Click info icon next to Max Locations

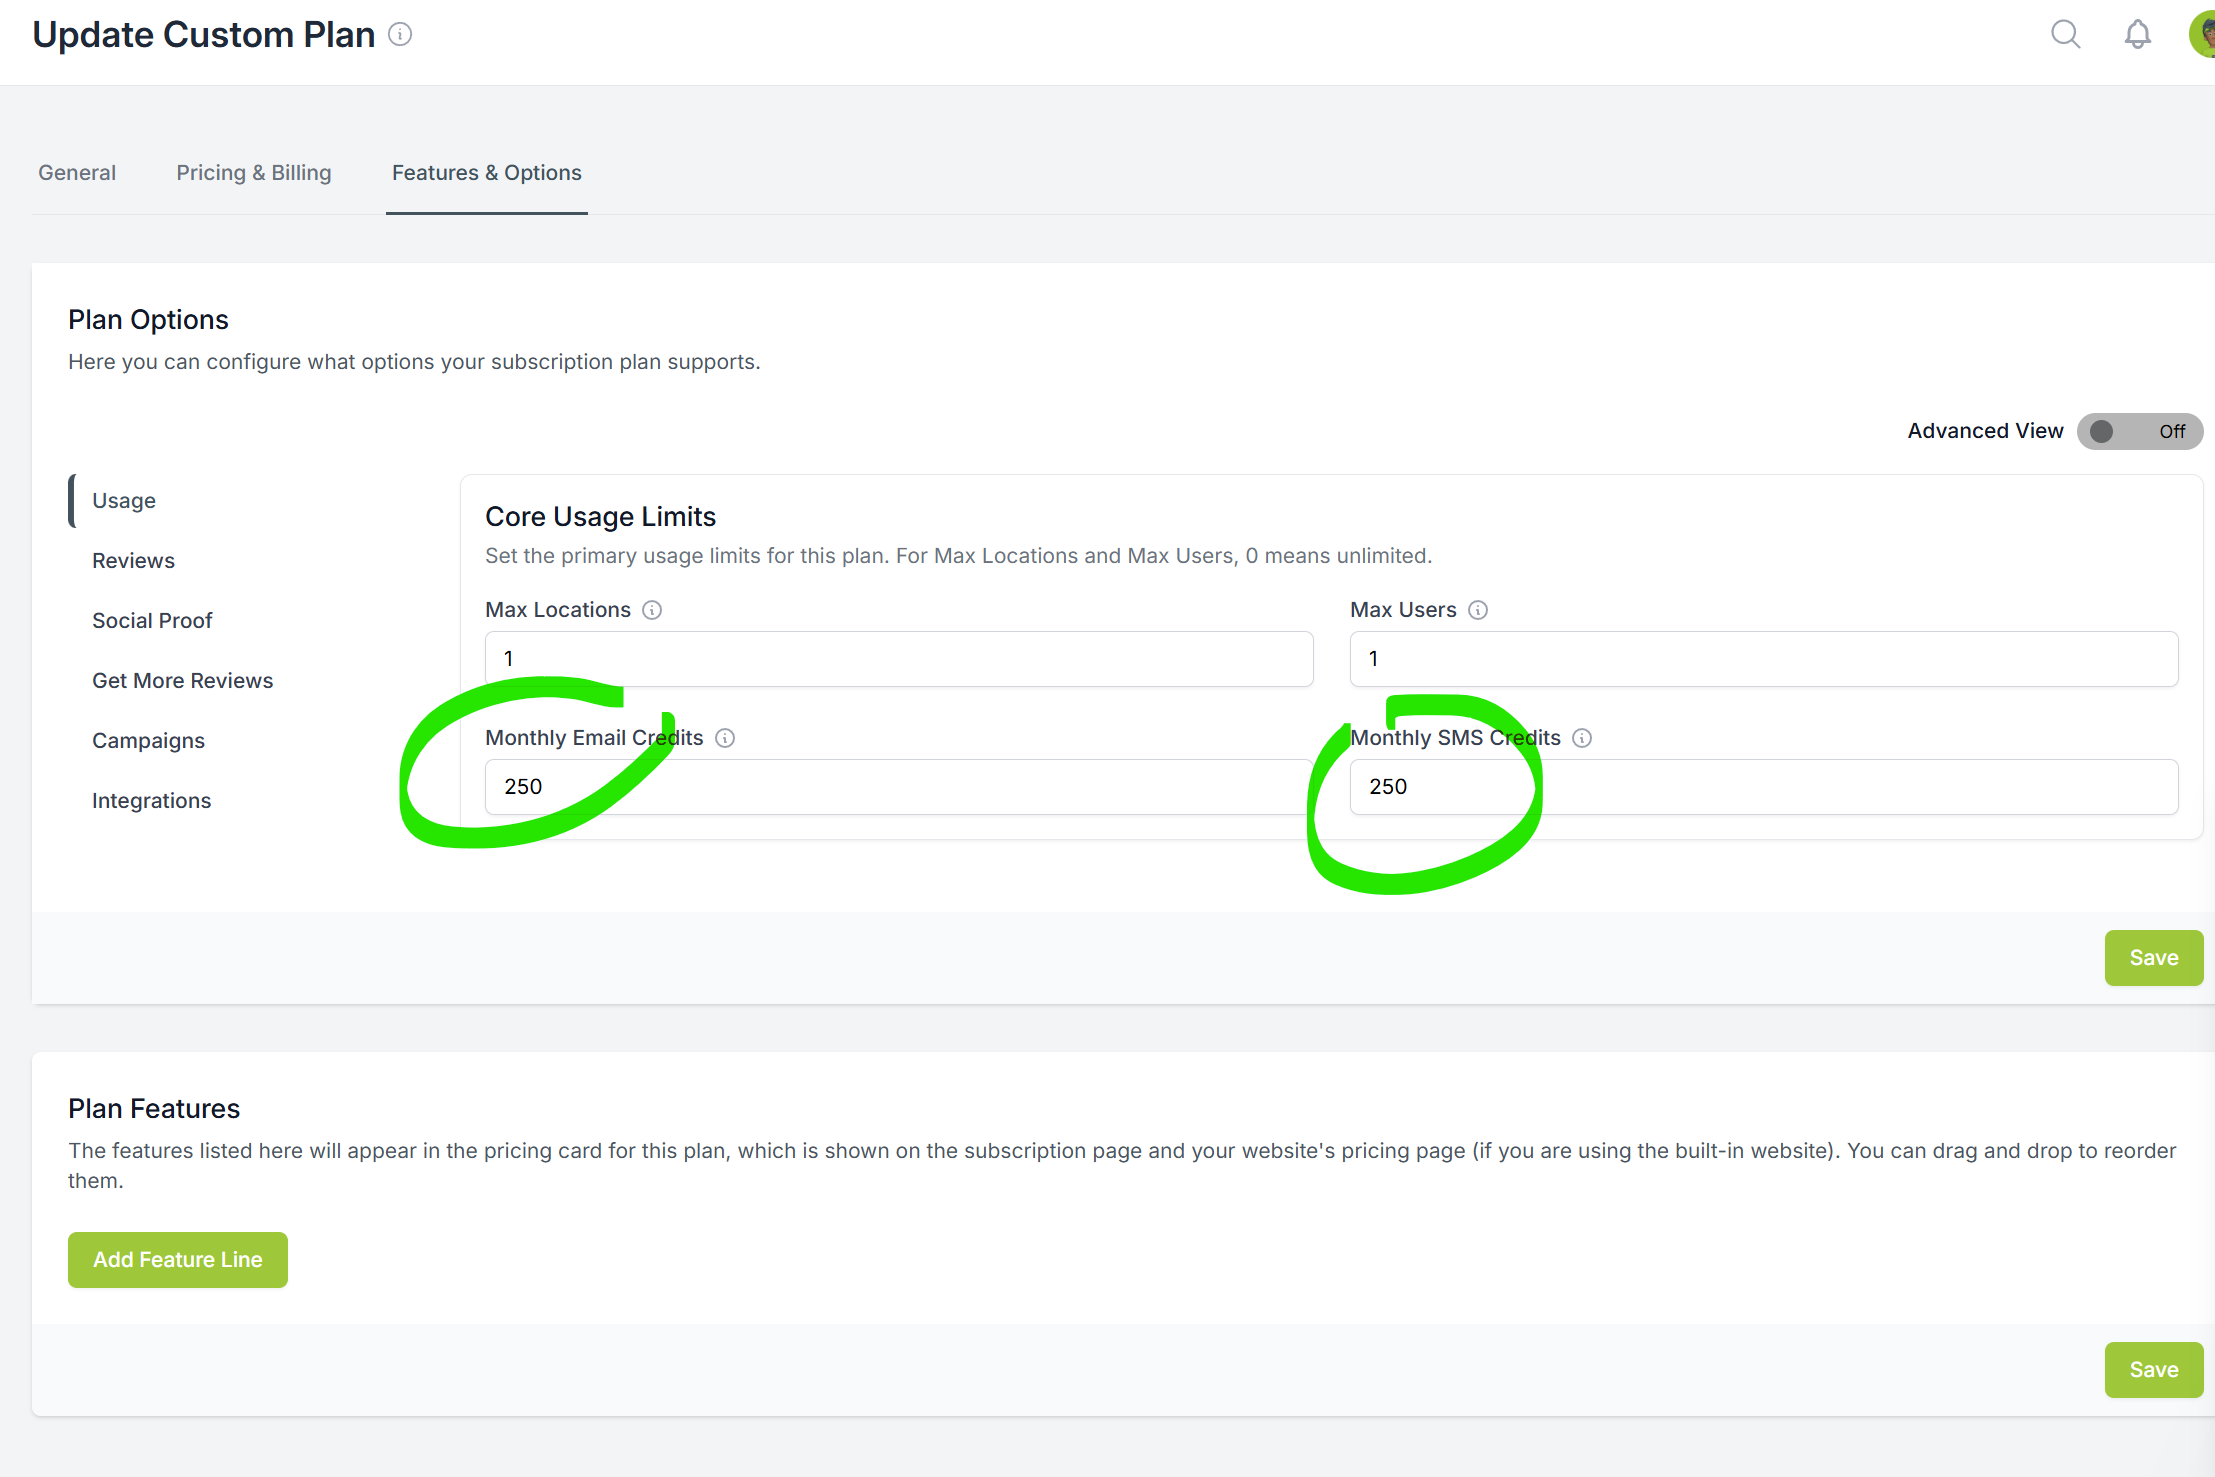click(652, 610)
